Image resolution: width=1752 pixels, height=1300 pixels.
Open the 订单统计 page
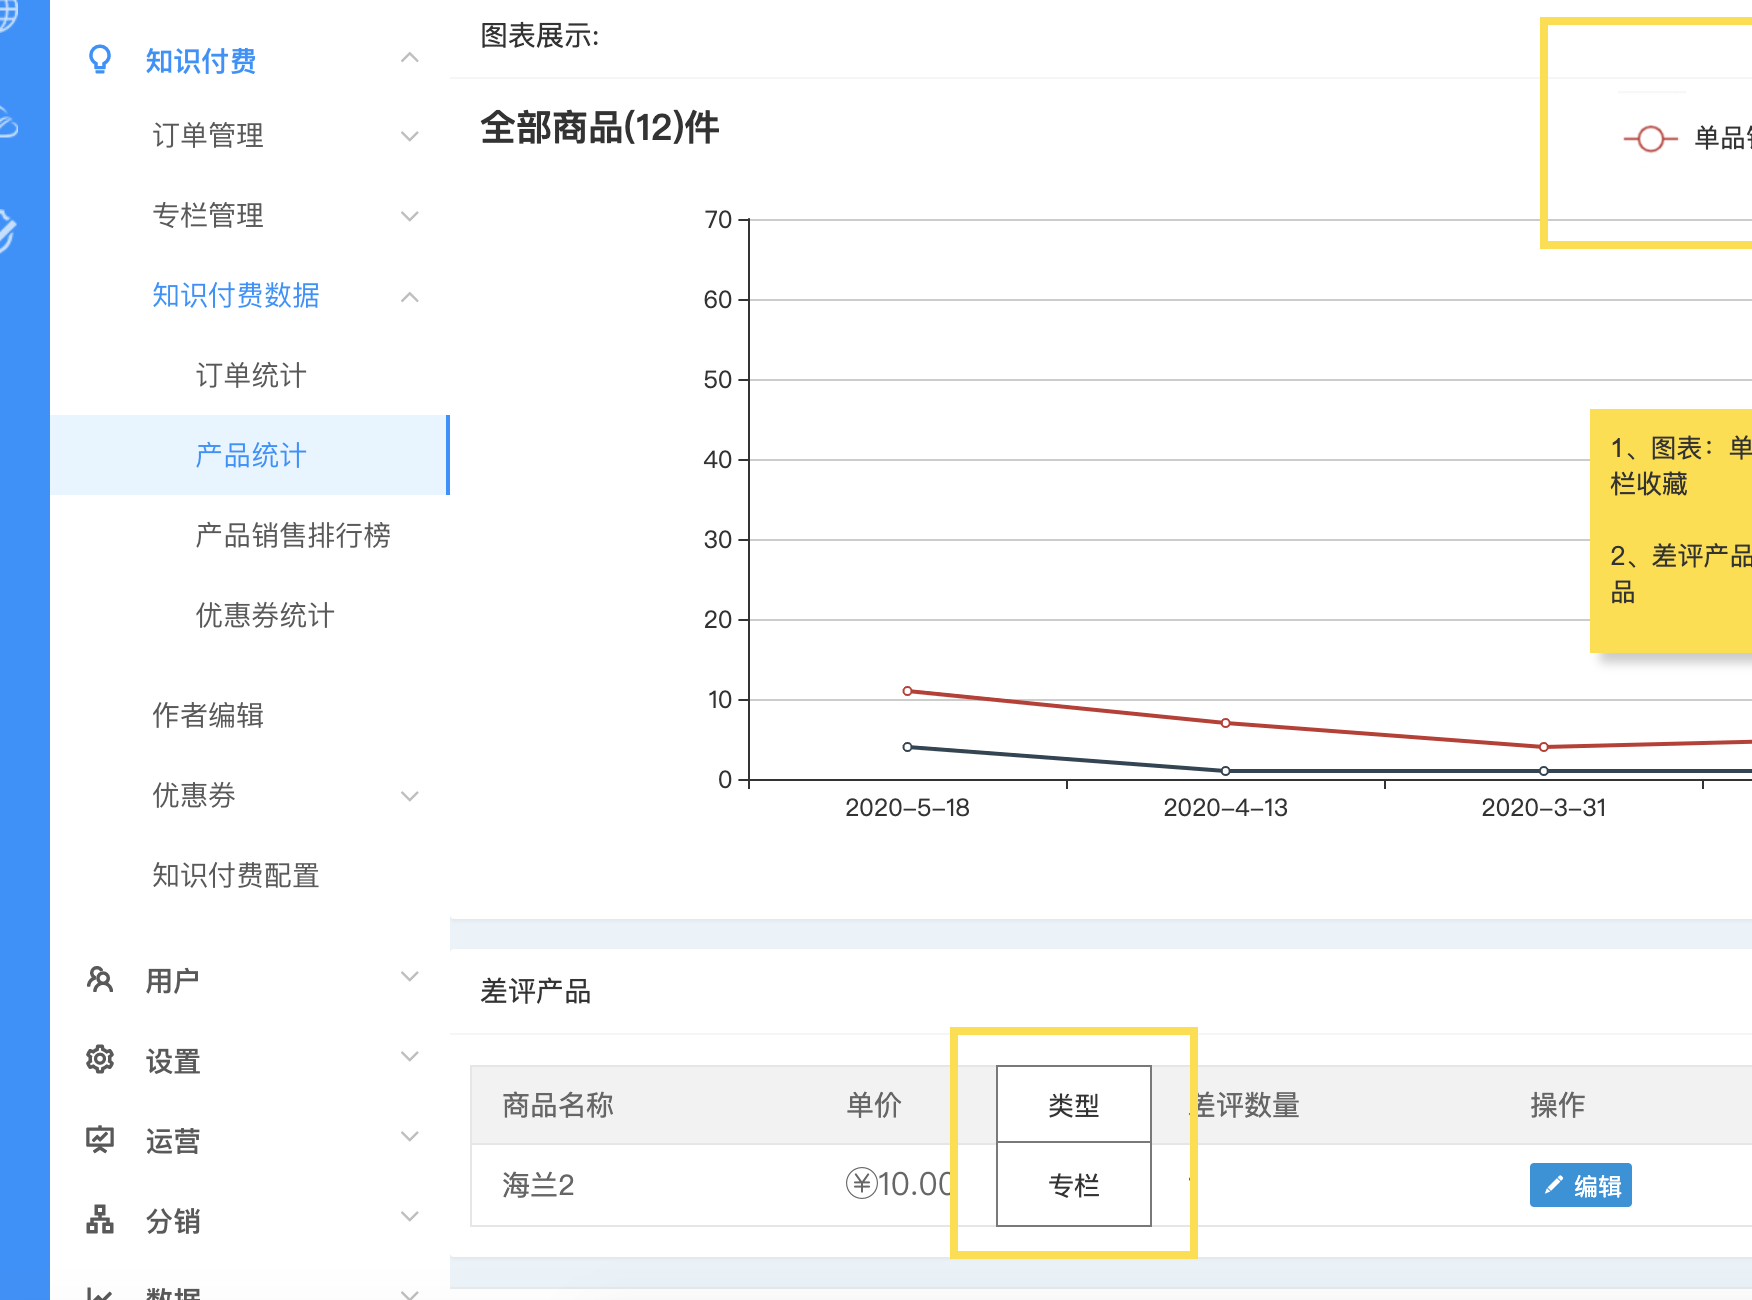(251, 375)
